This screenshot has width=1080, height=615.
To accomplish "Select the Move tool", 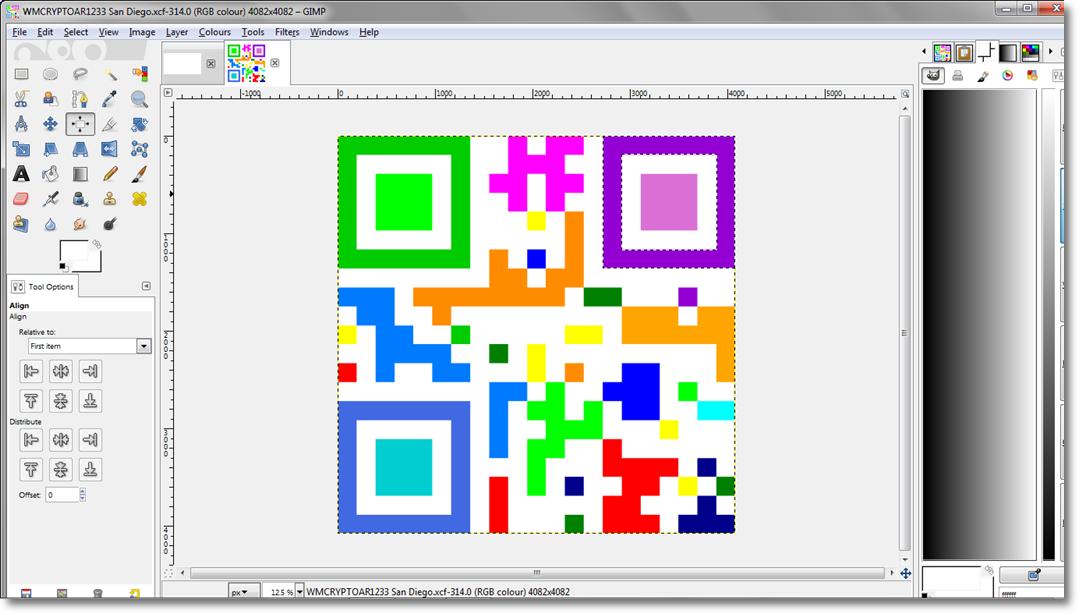I will coord(50,124).
